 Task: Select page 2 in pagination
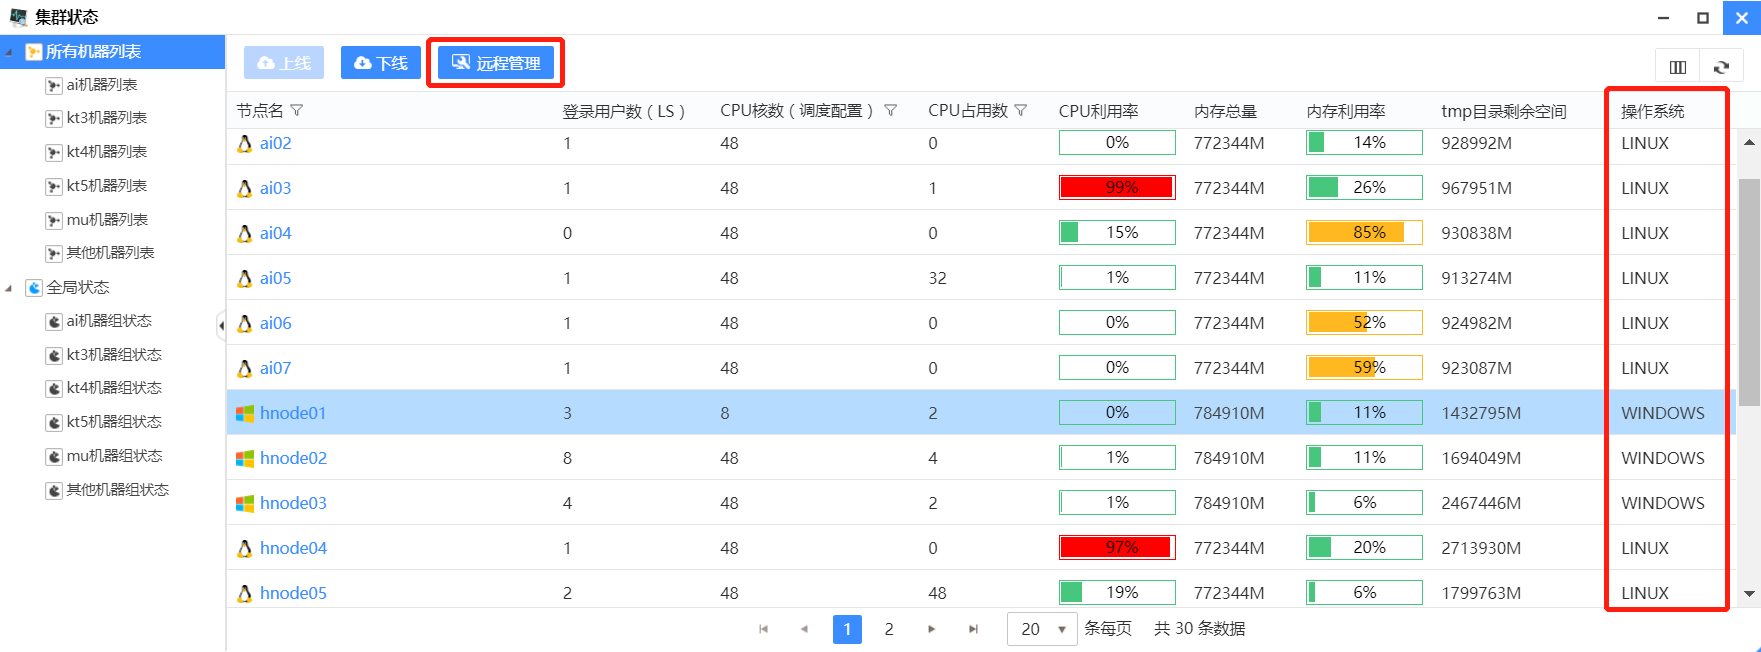[x=889, y=629]
